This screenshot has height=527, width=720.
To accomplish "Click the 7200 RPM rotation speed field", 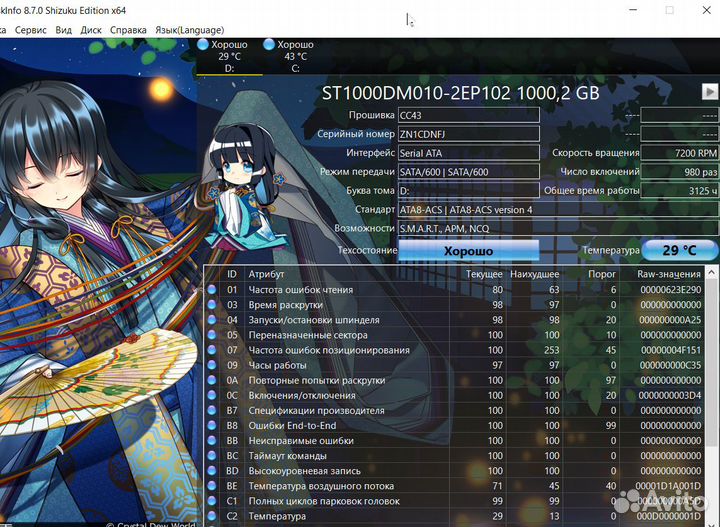I will pos(679,153).
